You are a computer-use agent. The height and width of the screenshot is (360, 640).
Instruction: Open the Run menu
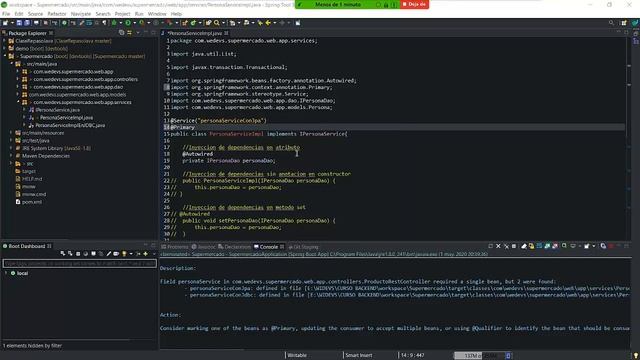coord(139,14)
